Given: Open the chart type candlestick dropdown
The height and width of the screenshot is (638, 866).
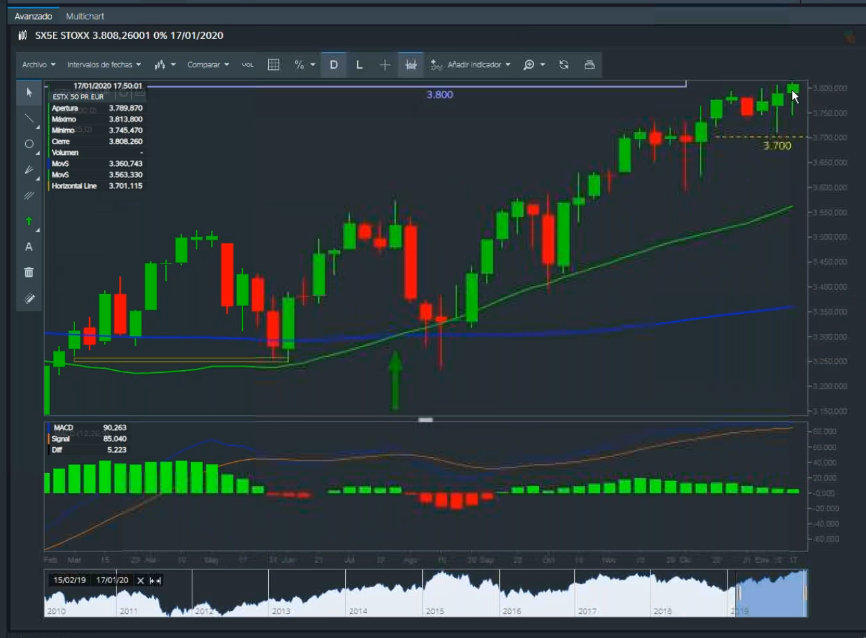Looking at the screenshot, I should coord(165,65).
